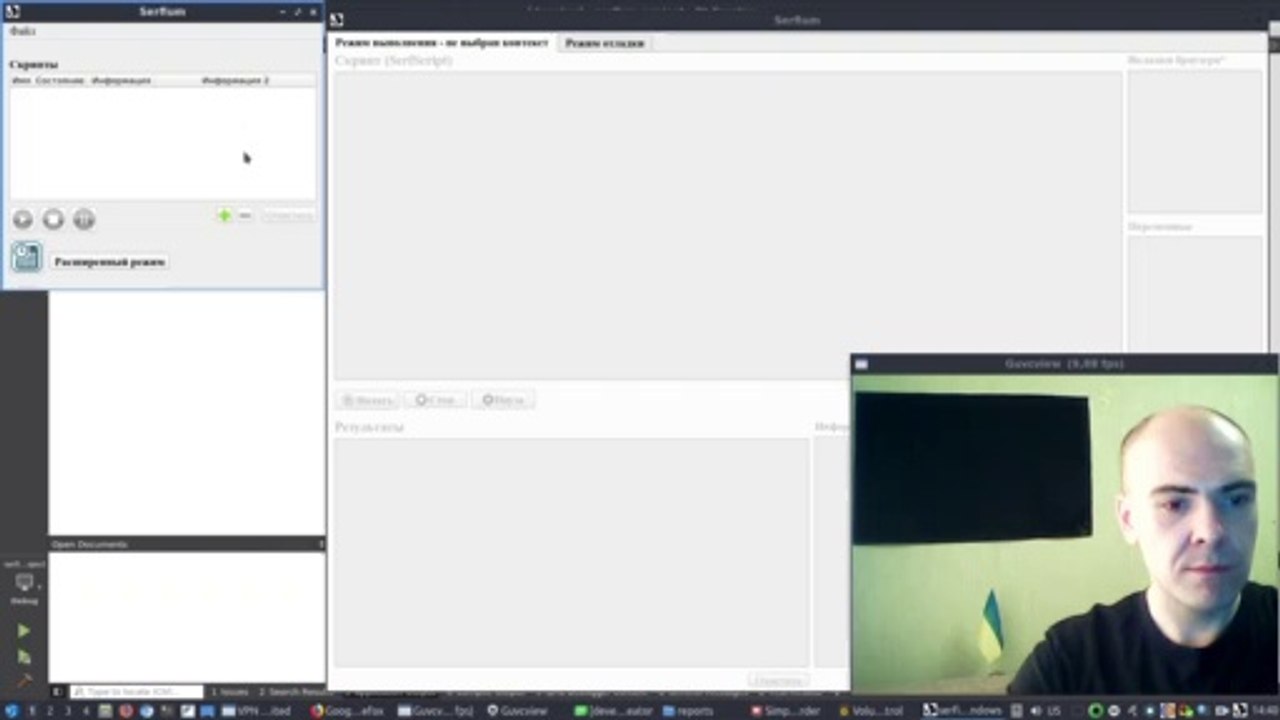Viewport: 1280px width, 720px height.
Task: Click the speaker volume tray icon
Action: [1034, 711]
